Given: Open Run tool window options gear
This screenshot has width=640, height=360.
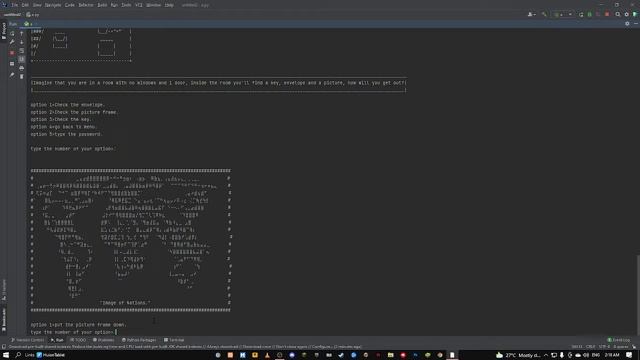Looking at the screenshot, I should (x=627, y=24).
